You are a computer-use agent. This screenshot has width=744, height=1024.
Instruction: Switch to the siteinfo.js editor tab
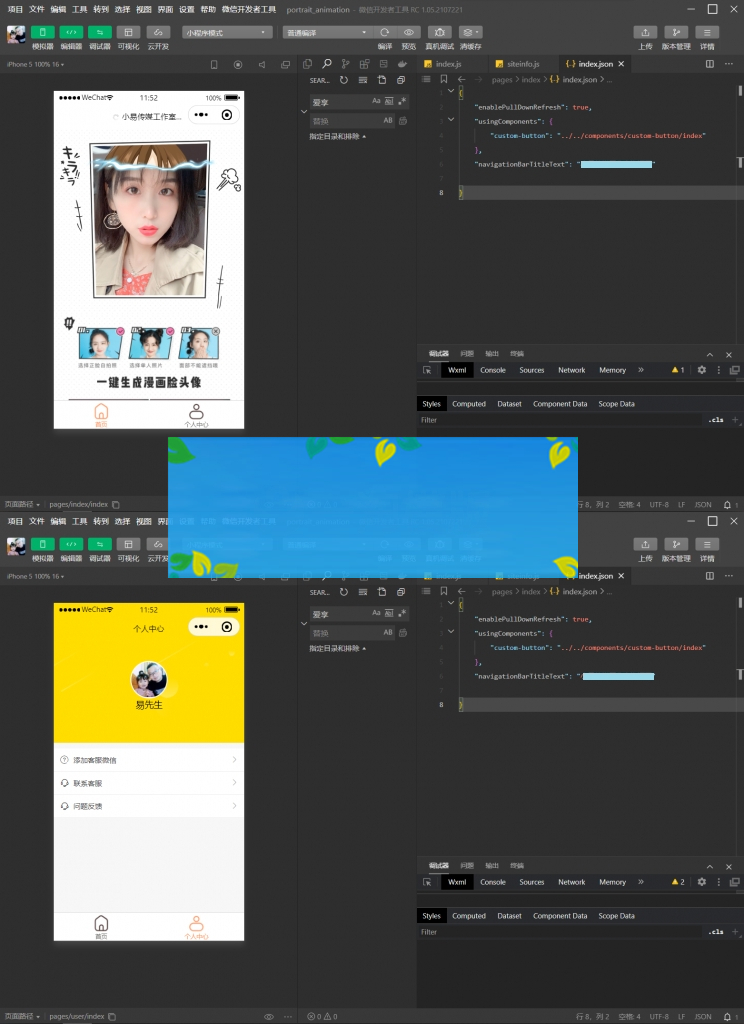pyautogui.click(x=520, y=64)
